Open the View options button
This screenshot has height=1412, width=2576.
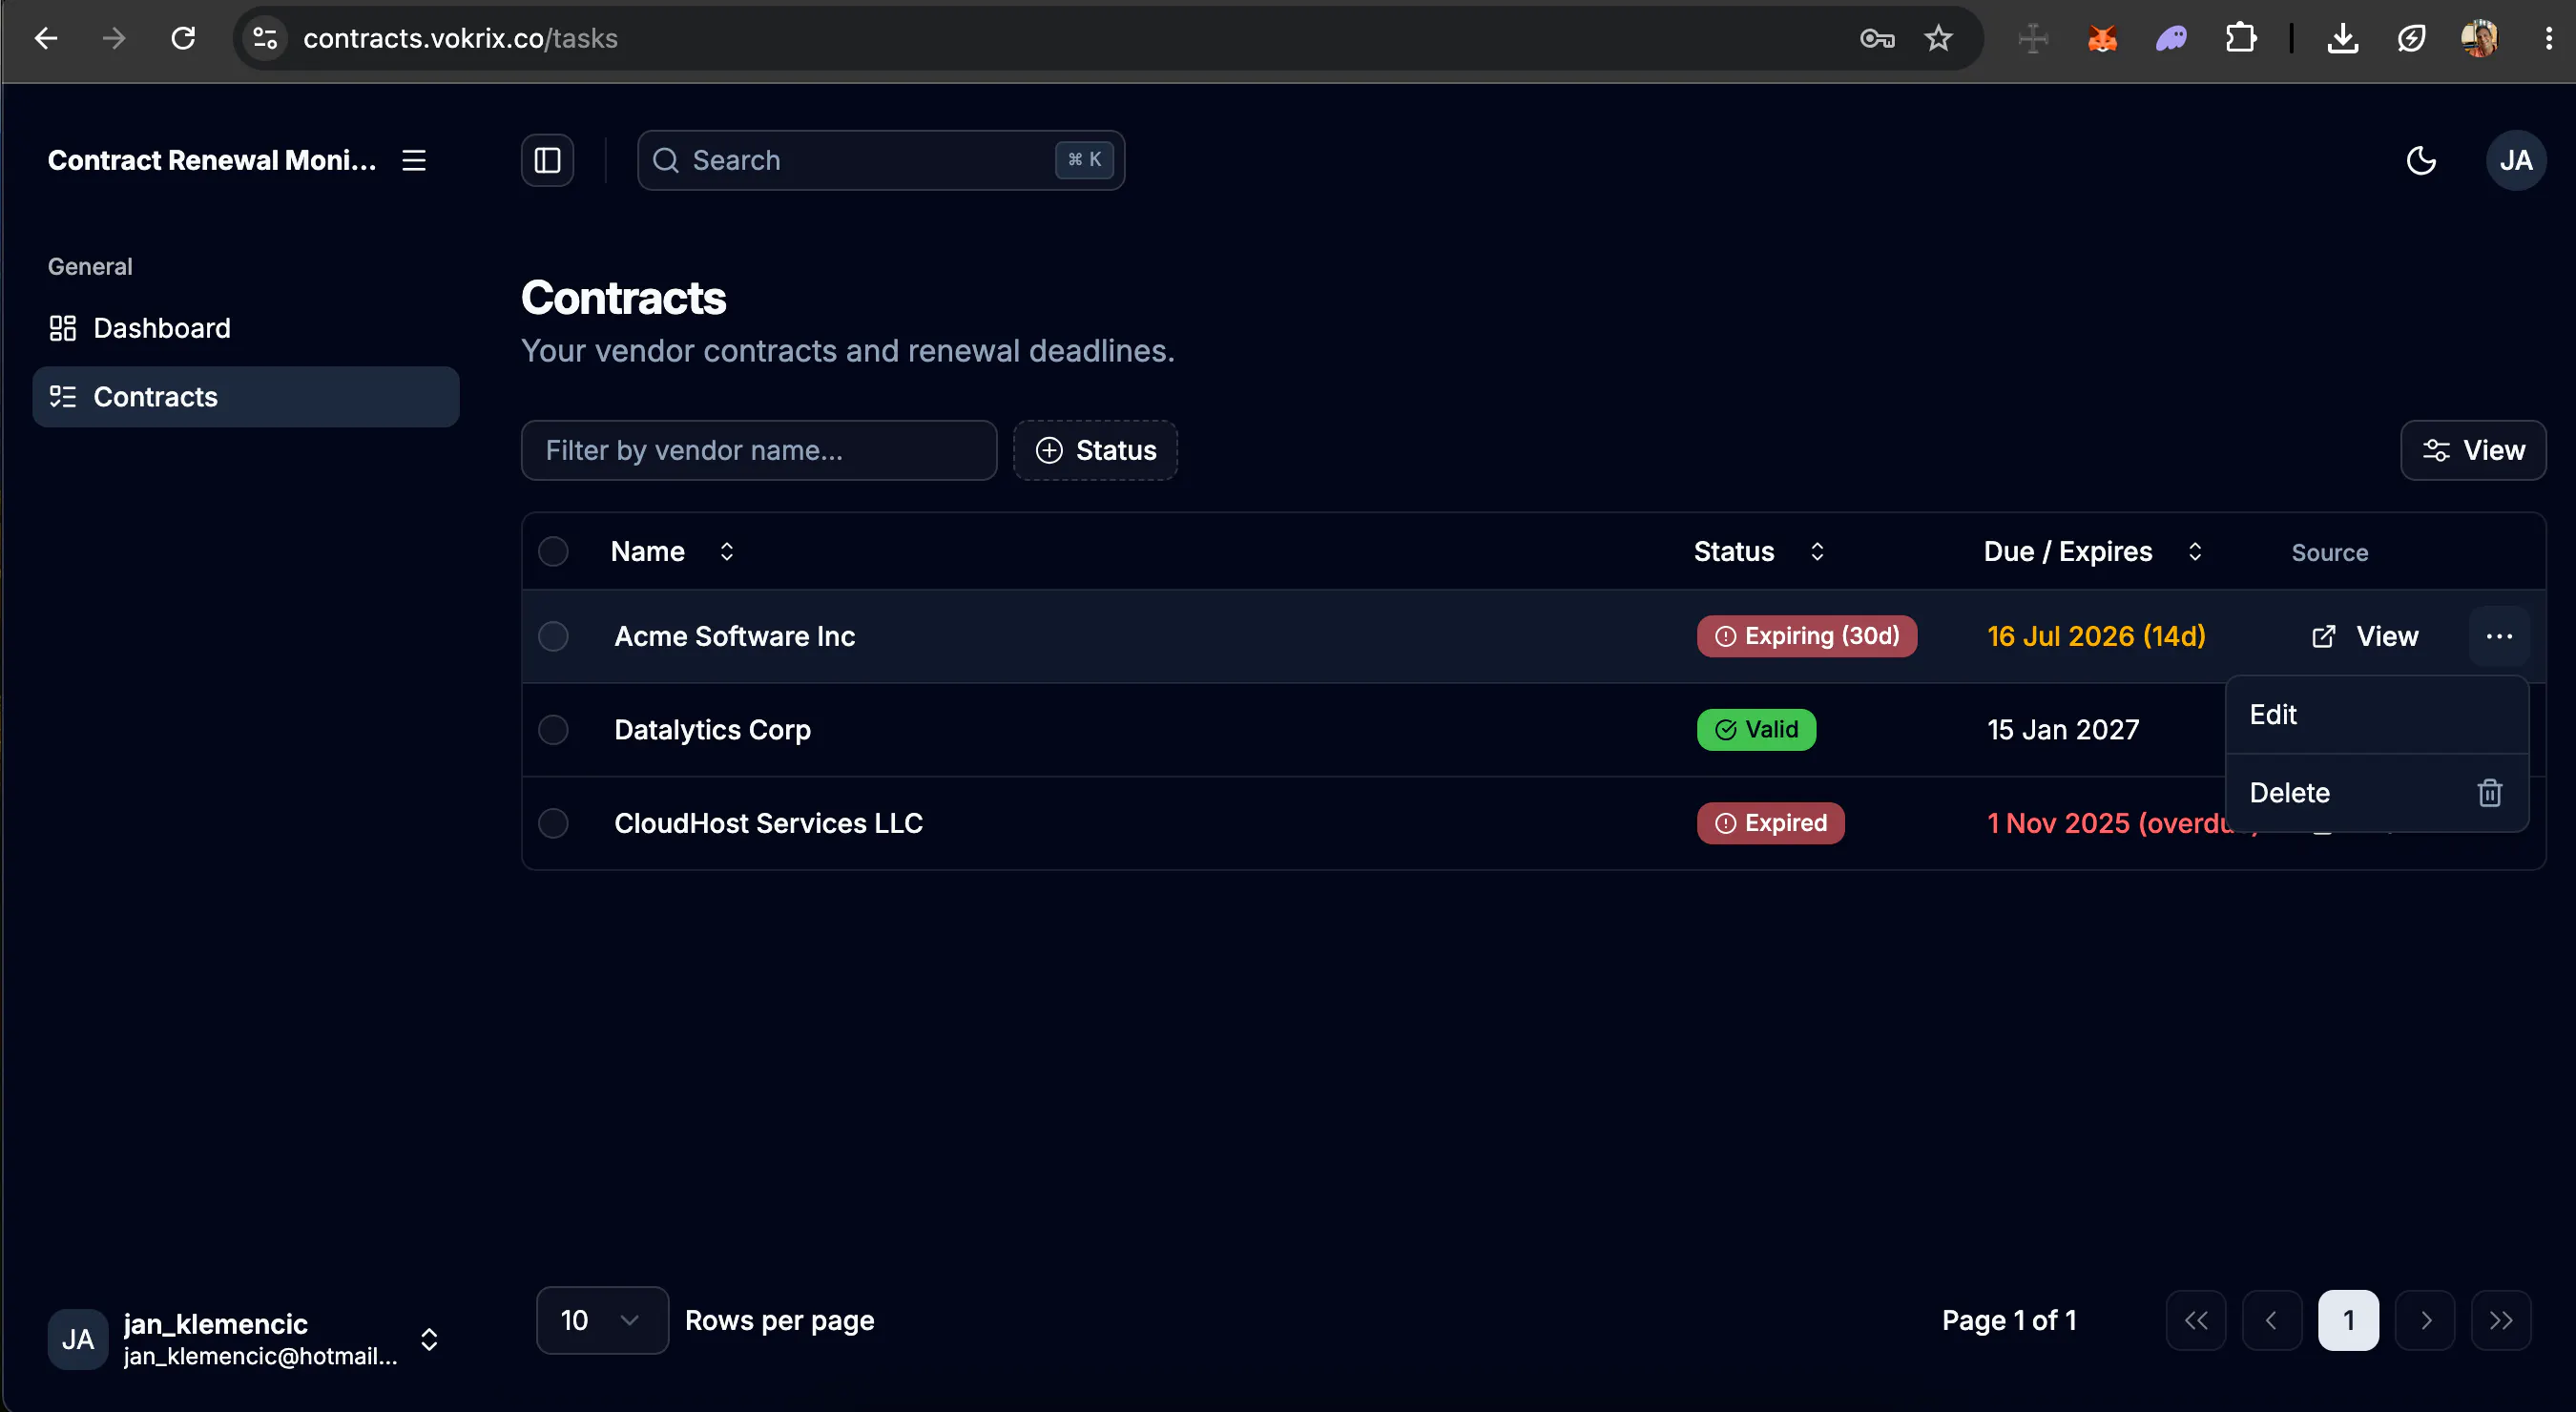click(2473, 450)
